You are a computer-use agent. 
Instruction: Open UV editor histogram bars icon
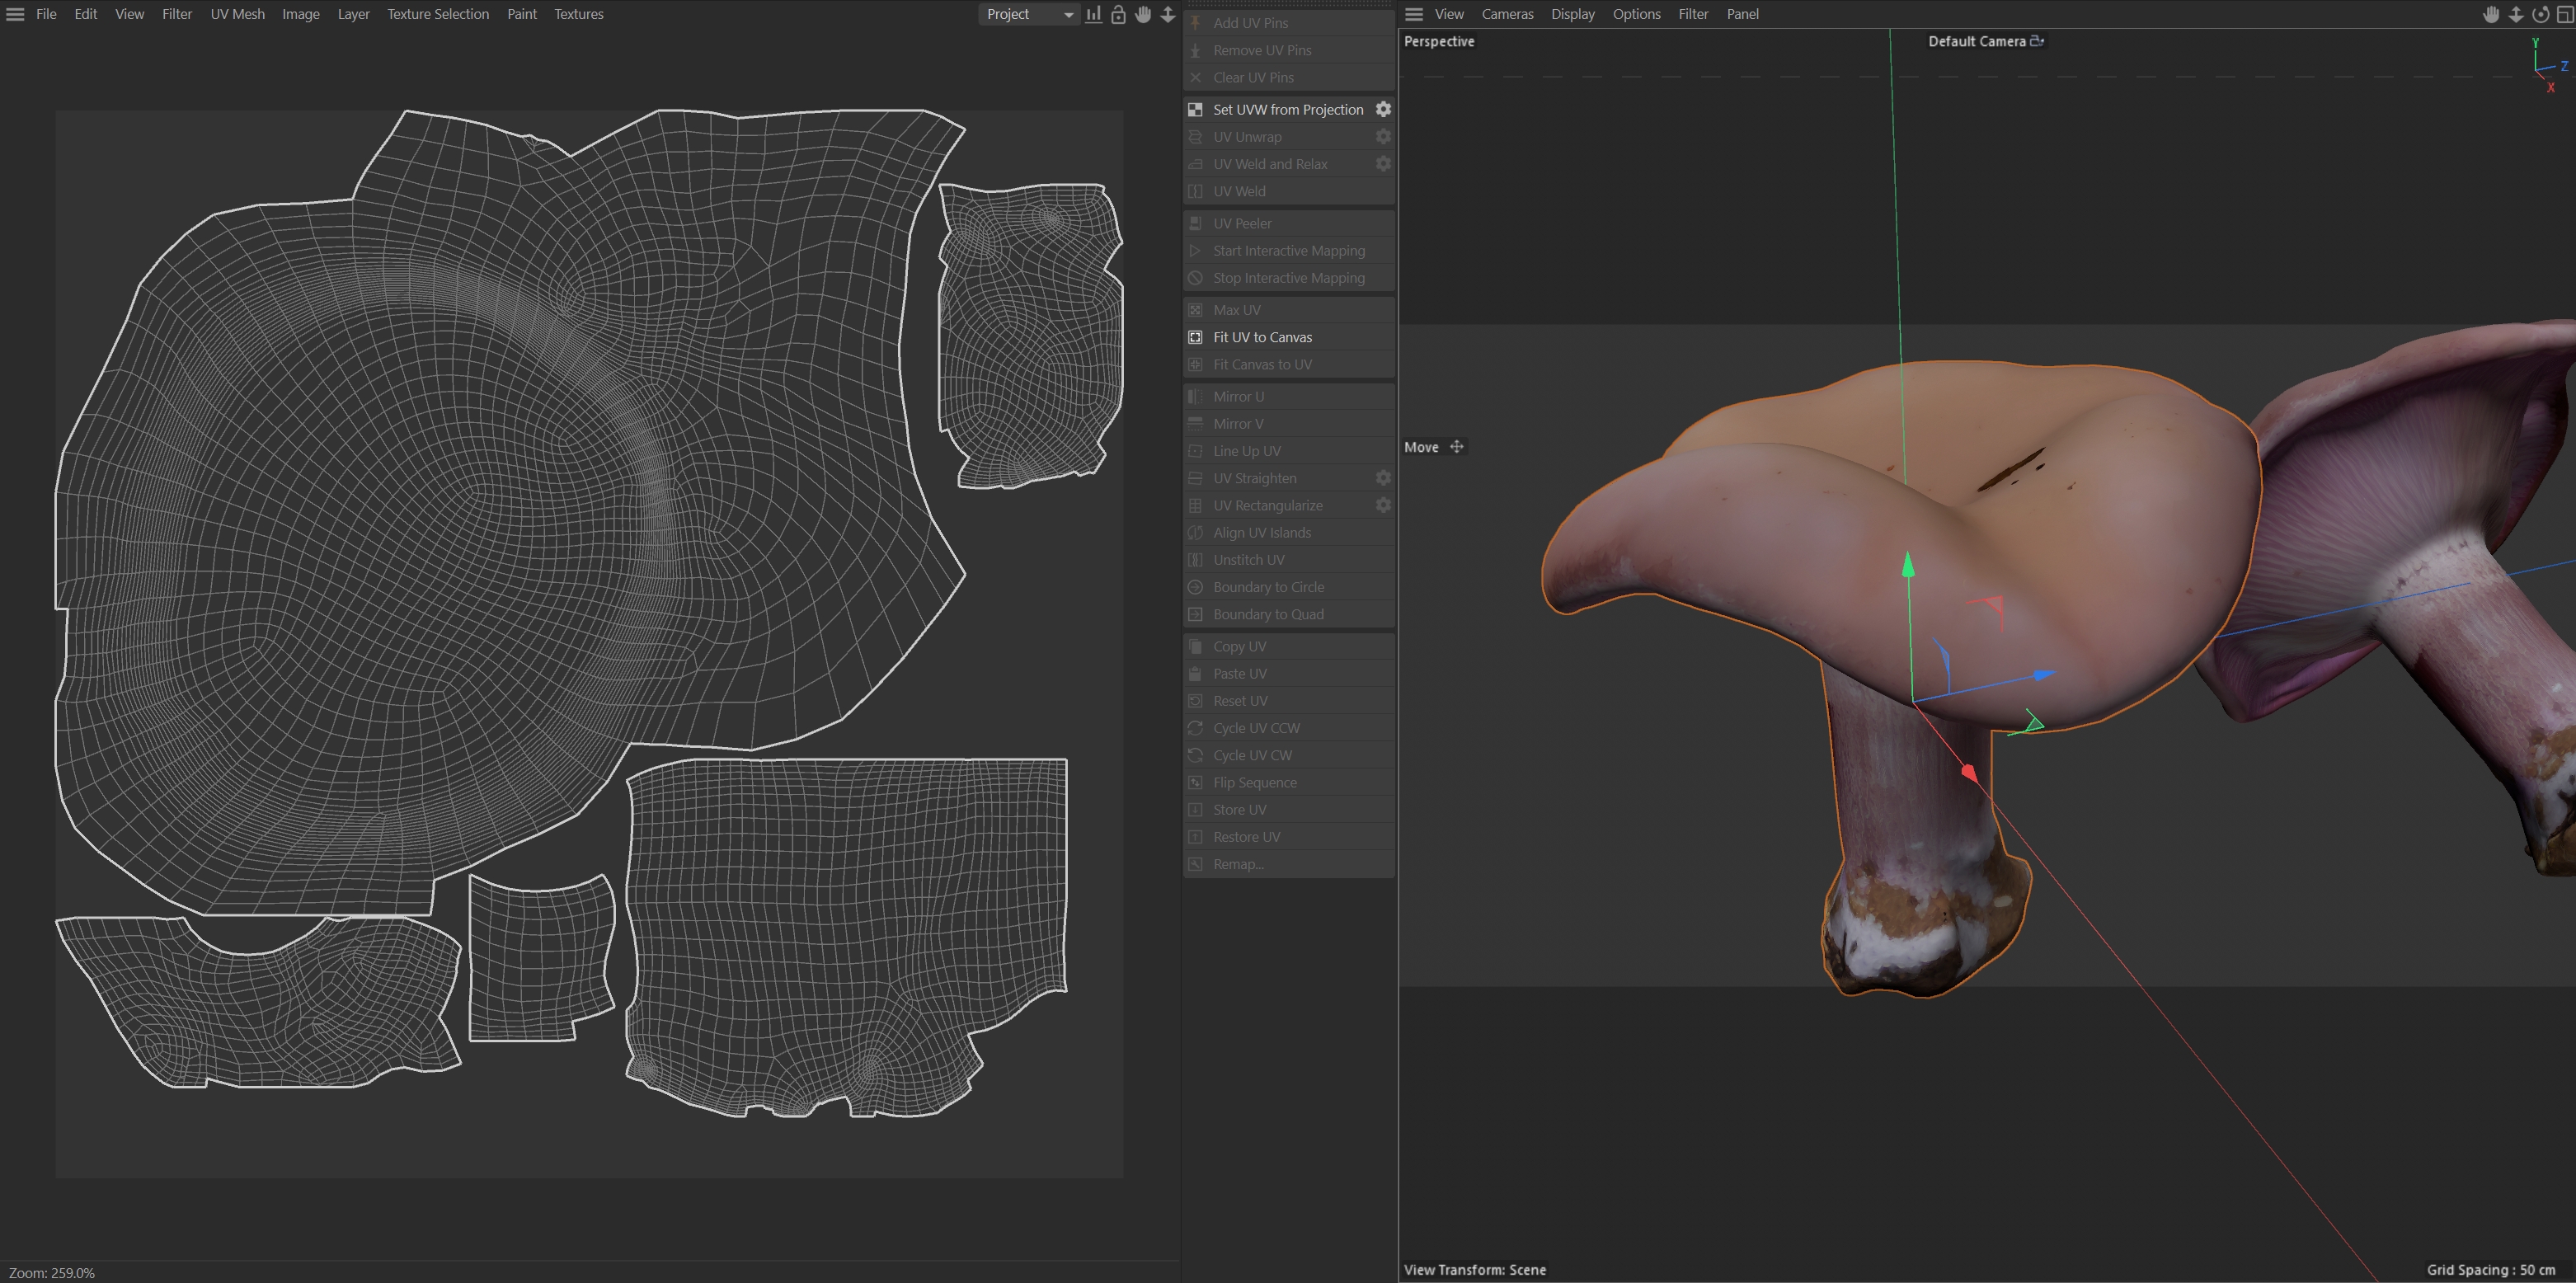(x=1094, y=14)
